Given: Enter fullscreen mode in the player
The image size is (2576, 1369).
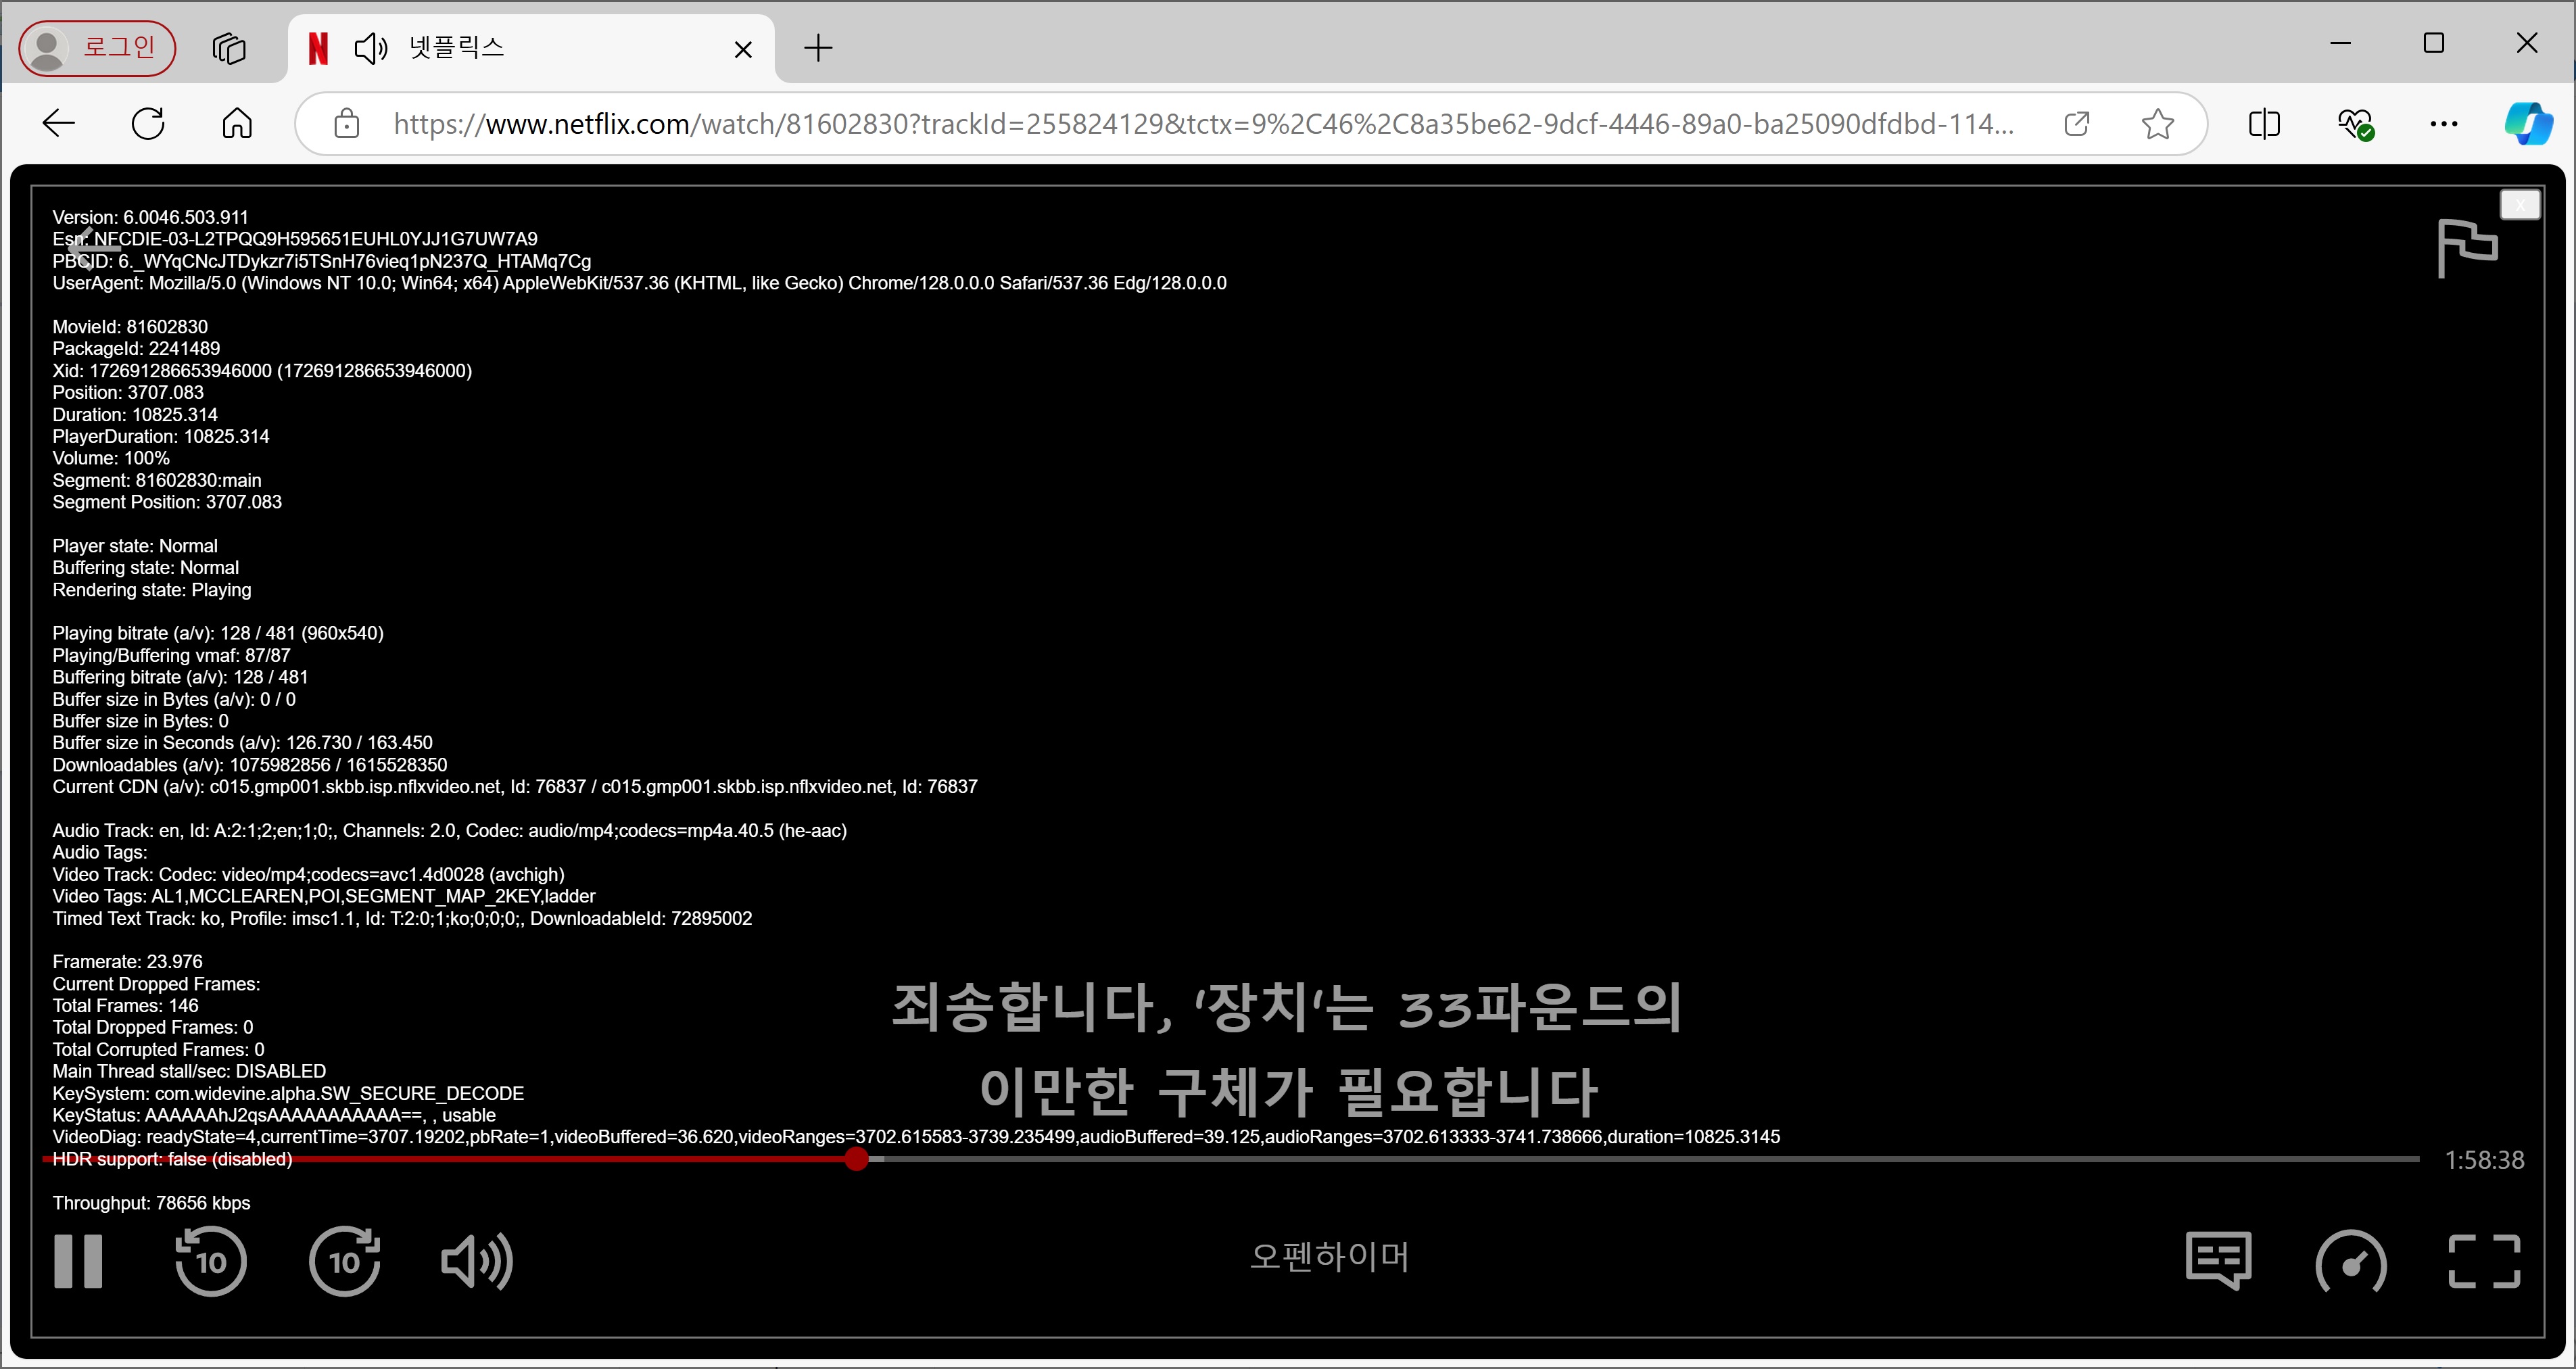Looking at the screenshot, I should 2484,1261.
